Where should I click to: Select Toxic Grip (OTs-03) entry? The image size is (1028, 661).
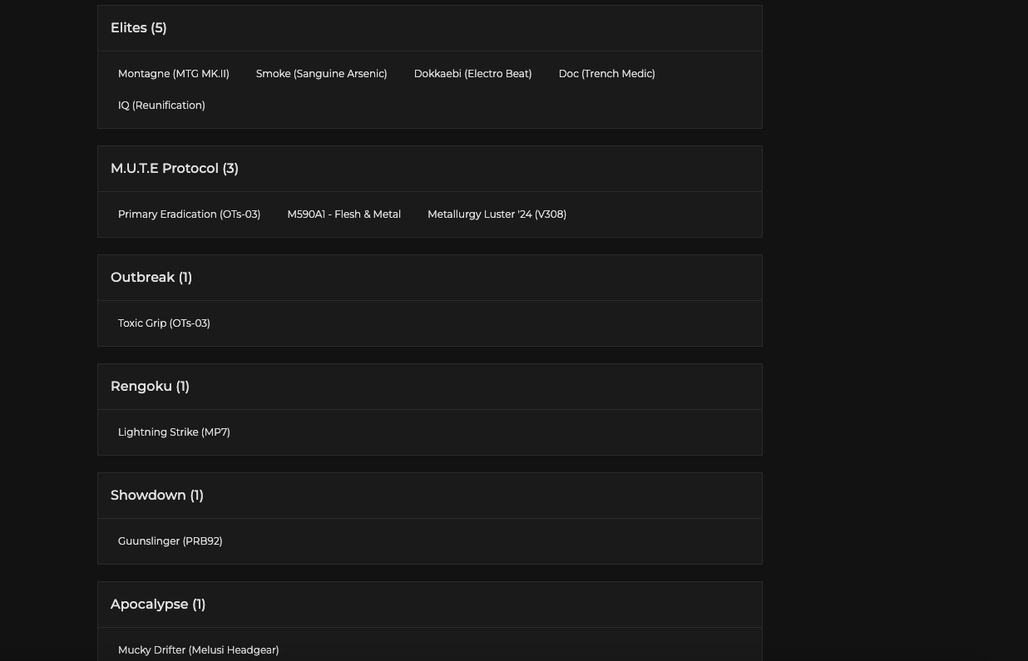(164, 323)
